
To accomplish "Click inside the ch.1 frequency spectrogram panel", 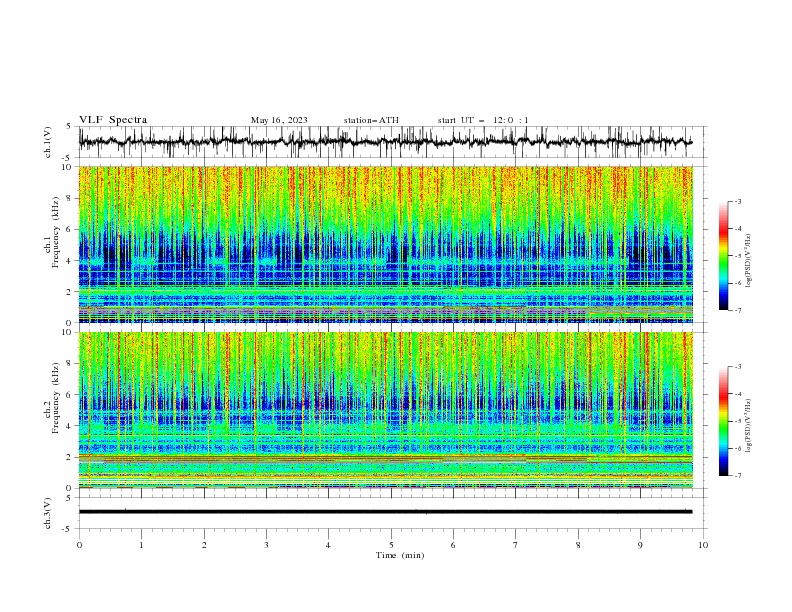I will click(386, 244).
